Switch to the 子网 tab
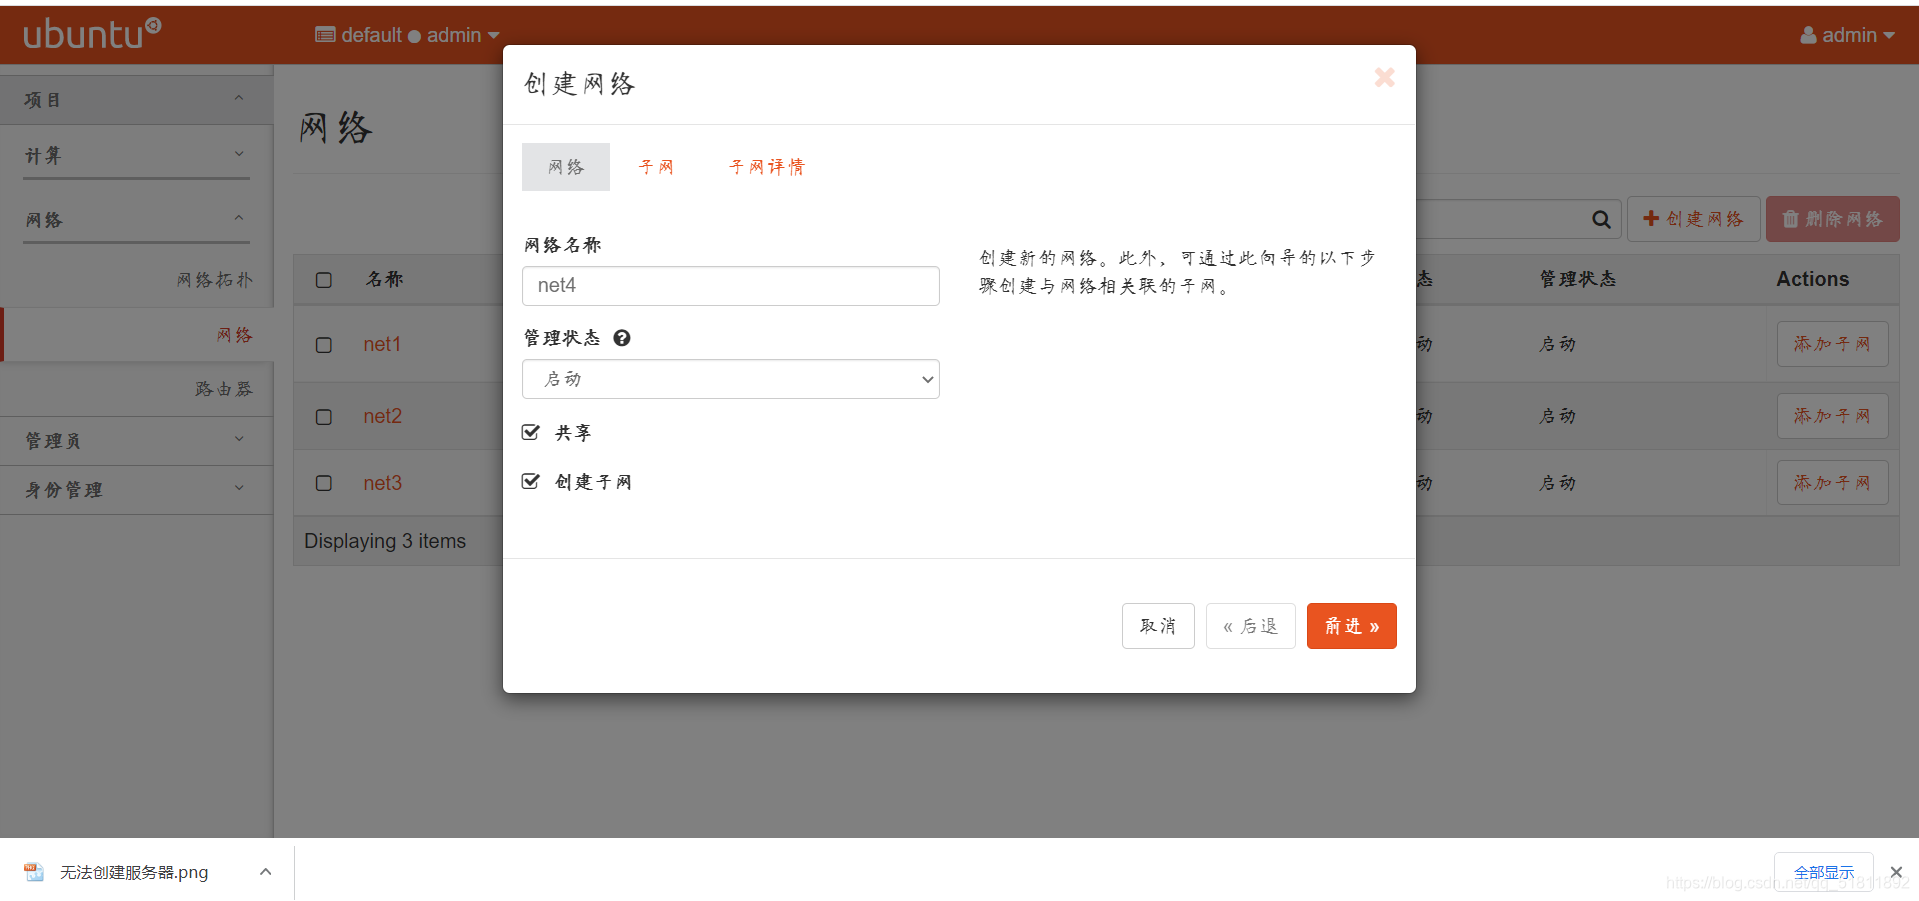 (x=656, y=166)
